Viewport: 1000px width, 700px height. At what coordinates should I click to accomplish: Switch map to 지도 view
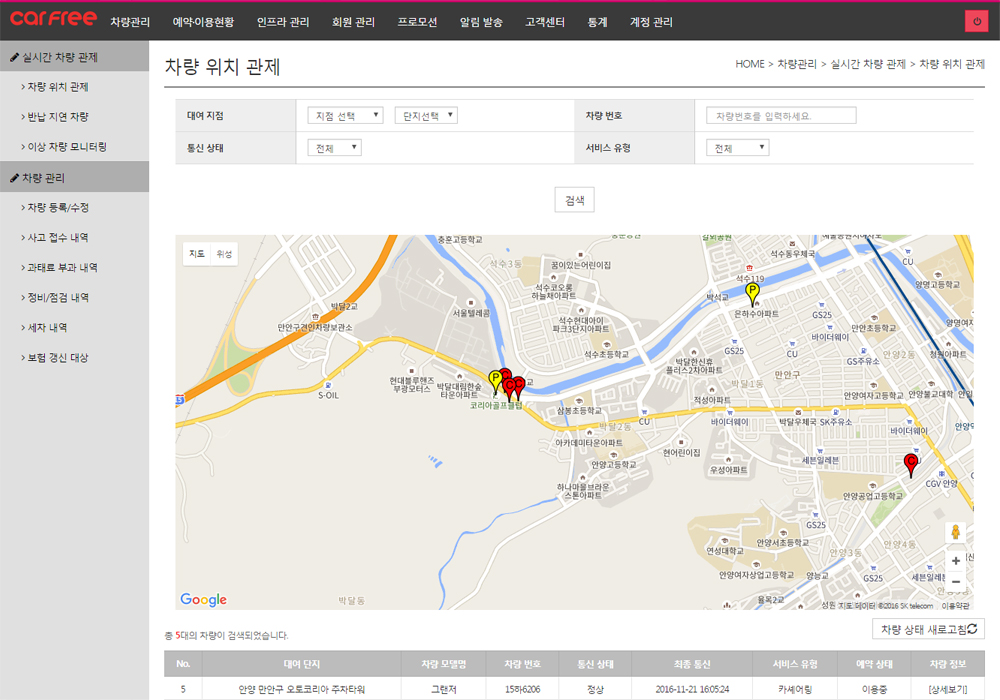click(x=196, y=254)
